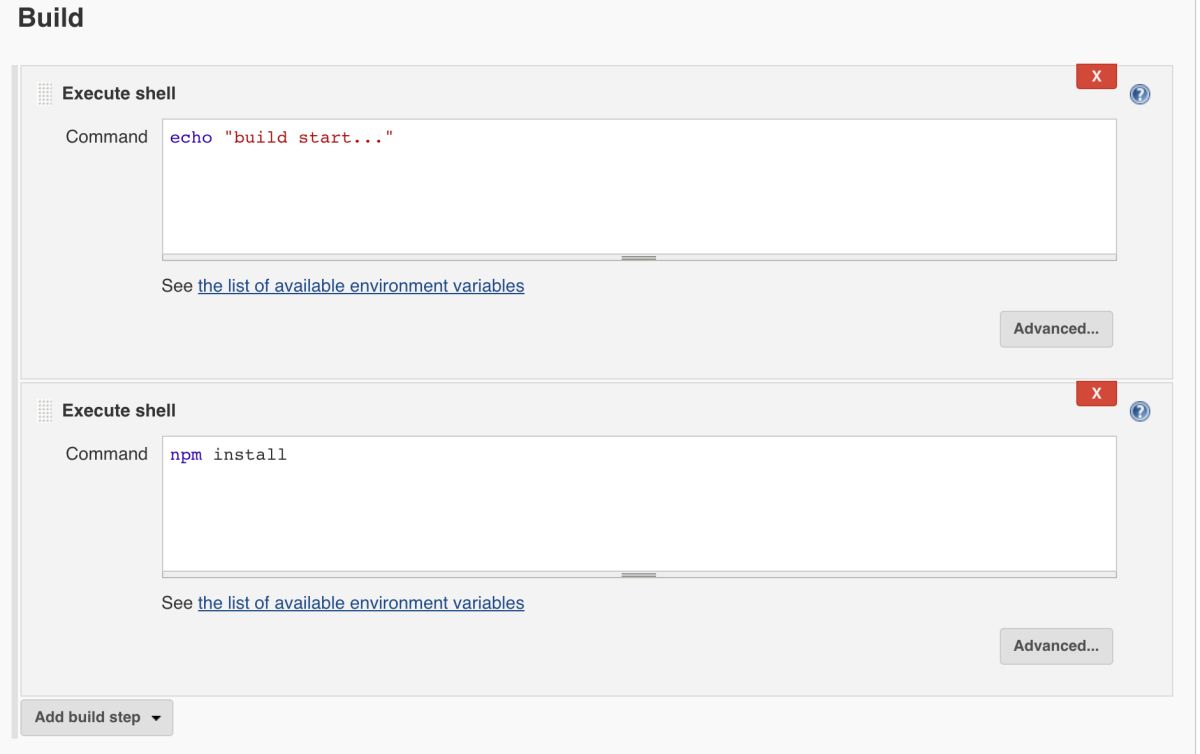Open help for the first Execute shell step
1200x754 pixels.
click(1139, 95)
